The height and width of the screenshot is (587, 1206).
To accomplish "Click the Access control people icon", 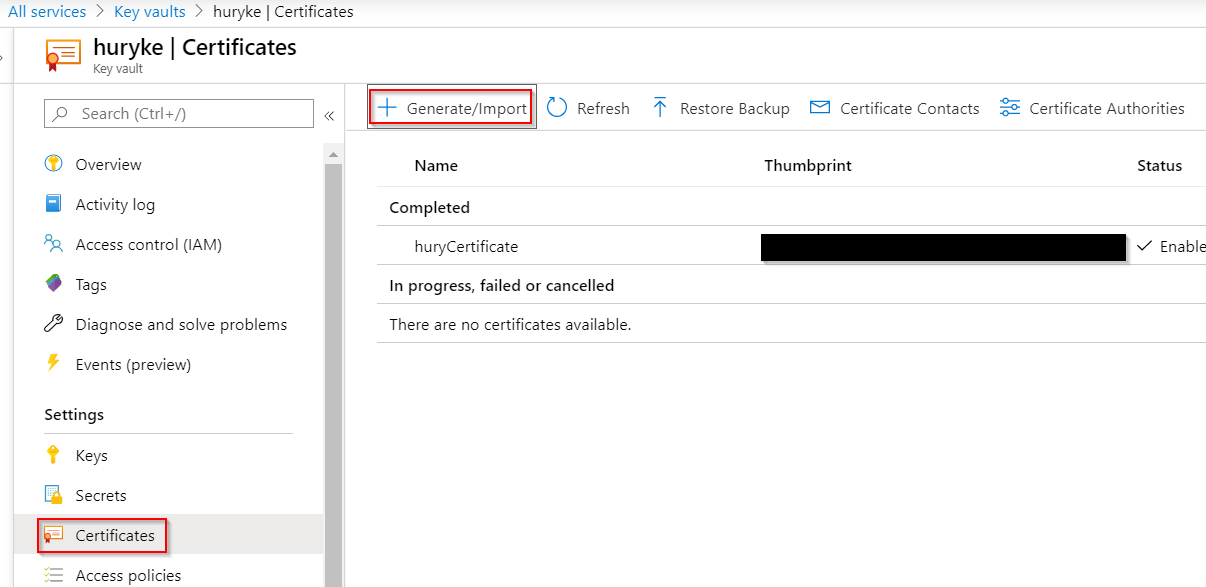I will coord(54,244).
